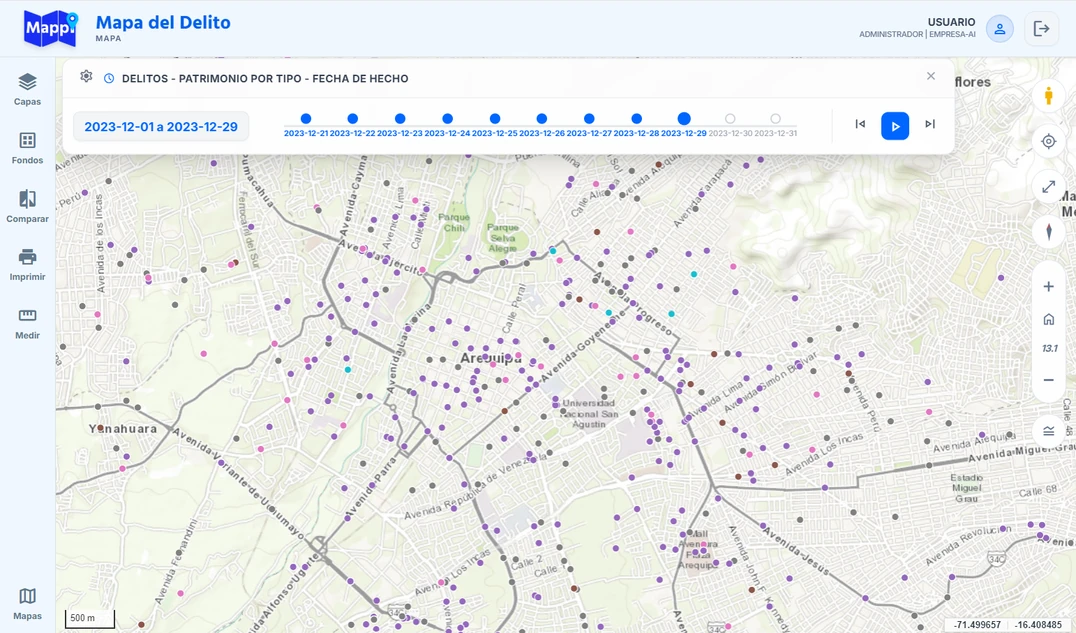
Task: Select timeline marker 2023-12-27
Action: [x=589, y=119]
